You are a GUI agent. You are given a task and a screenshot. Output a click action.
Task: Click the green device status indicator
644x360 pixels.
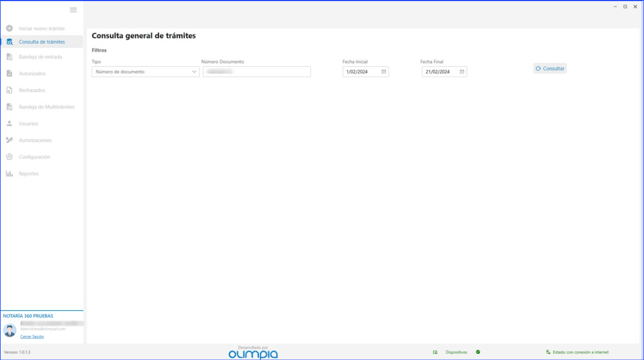pos(478,352)
